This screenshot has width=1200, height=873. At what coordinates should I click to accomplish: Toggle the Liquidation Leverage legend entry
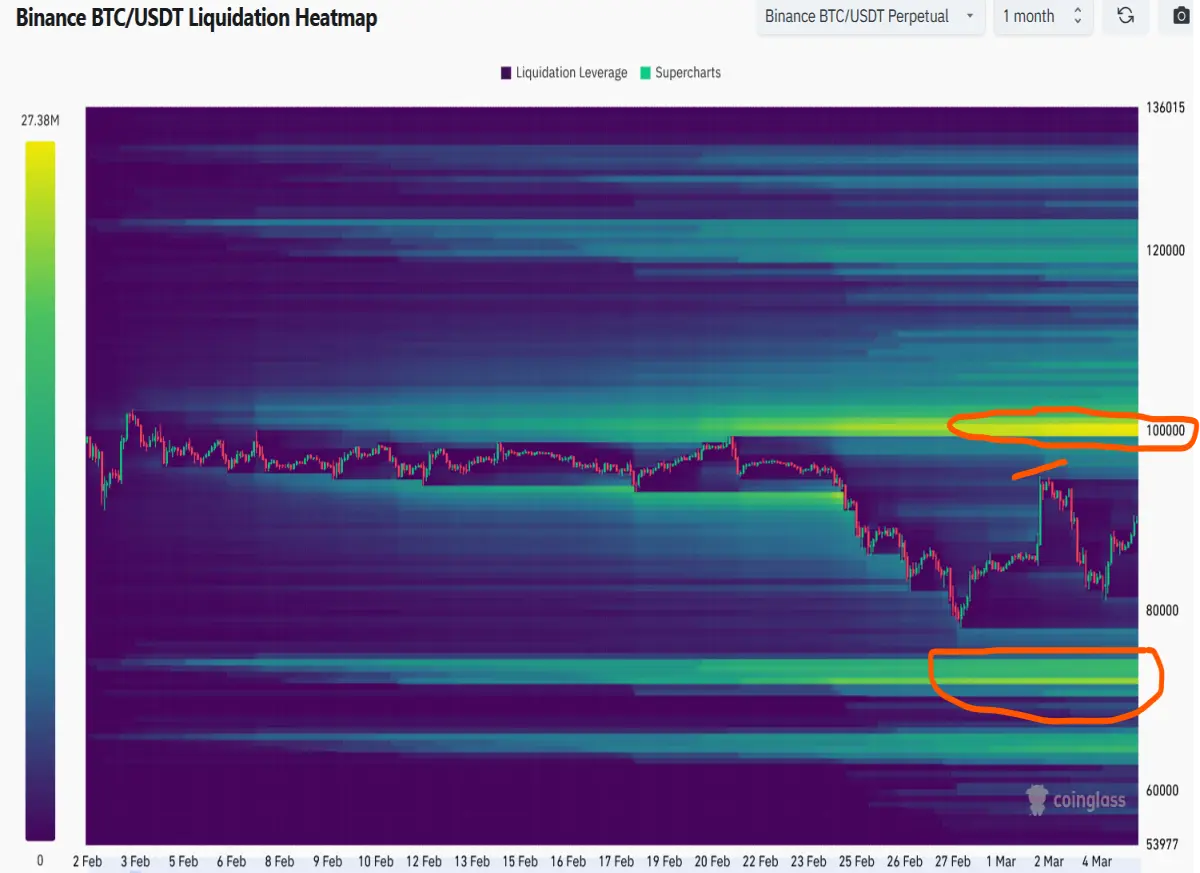point(564,73)
